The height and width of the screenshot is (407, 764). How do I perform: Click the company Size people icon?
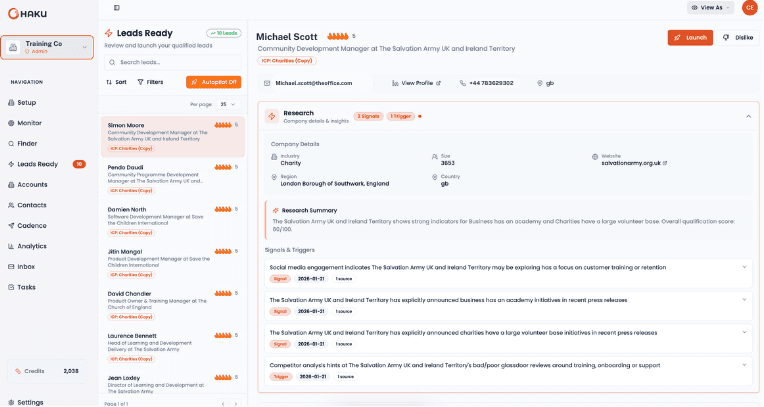pyautogui.click(x=435, y=157)
